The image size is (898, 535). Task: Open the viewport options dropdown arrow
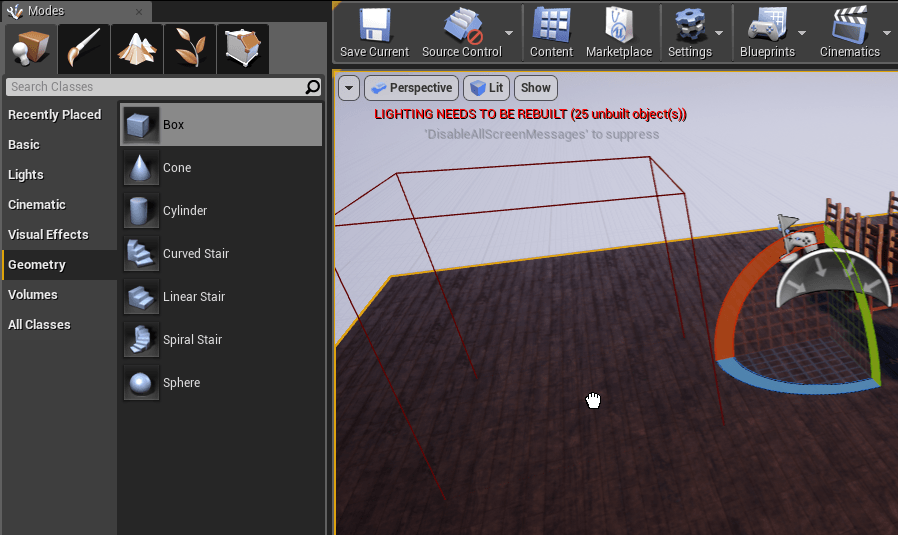tap(349, 88)
